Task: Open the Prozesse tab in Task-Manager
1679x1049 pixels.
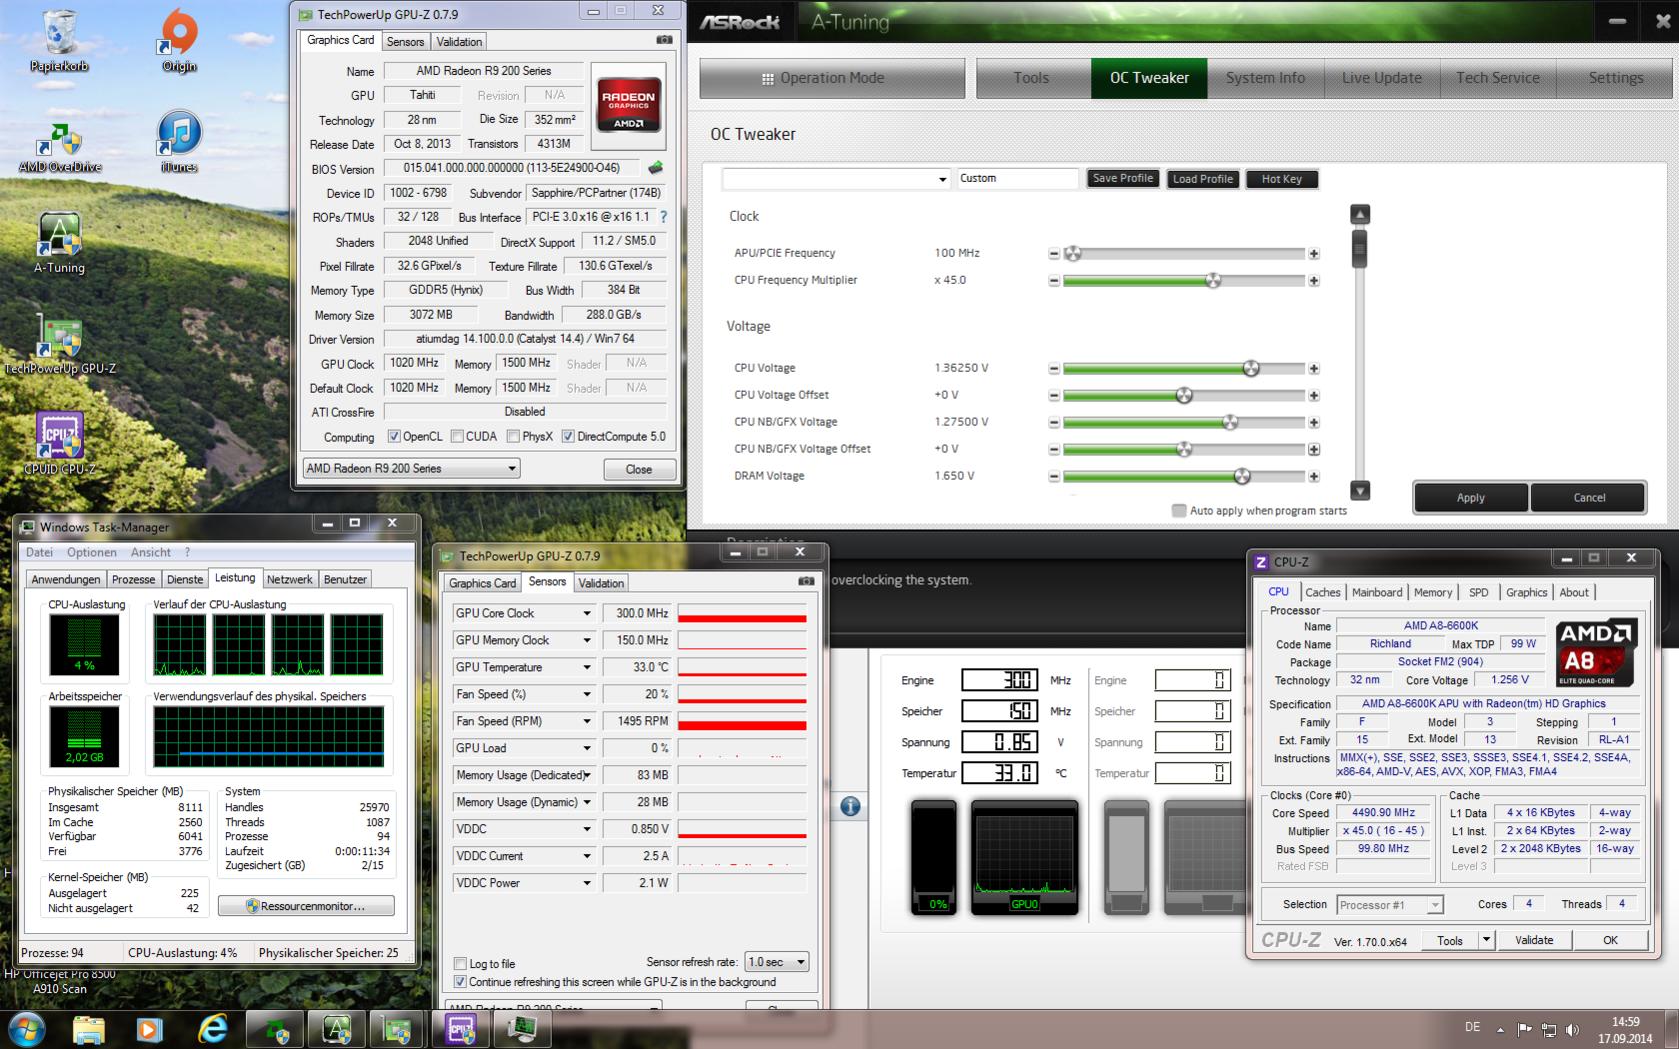Action: coord(133,579)
